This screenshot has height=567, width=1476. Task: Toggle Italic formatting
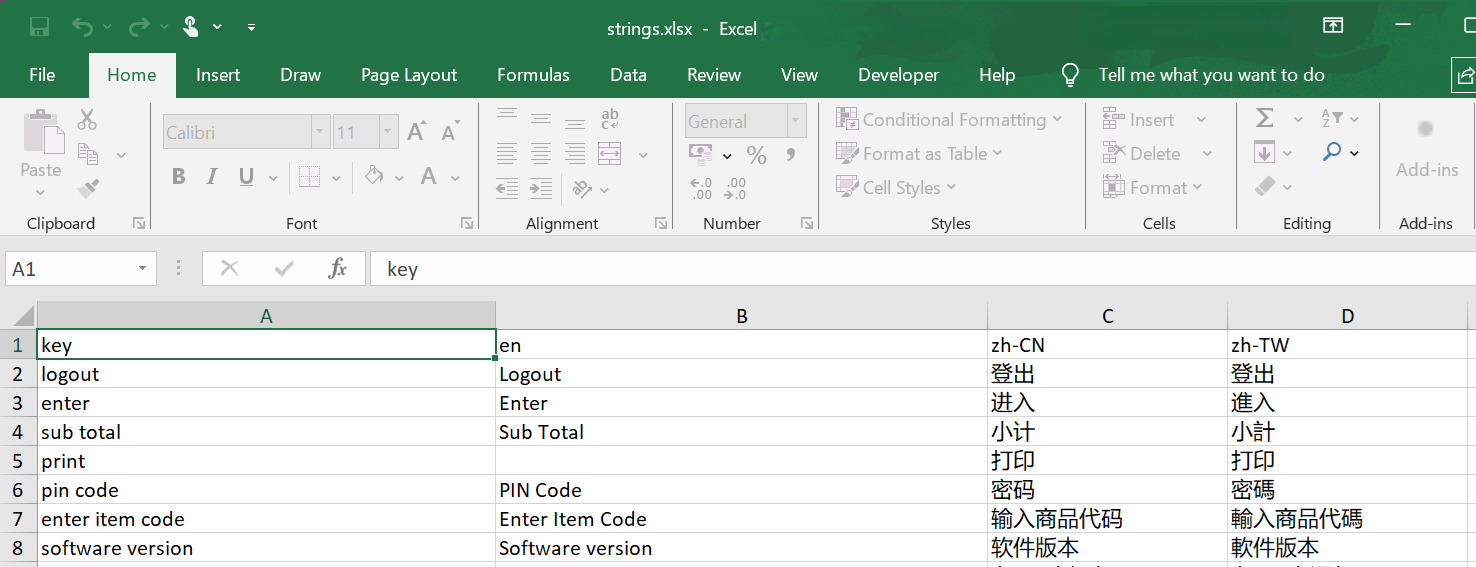coord(212,177)
